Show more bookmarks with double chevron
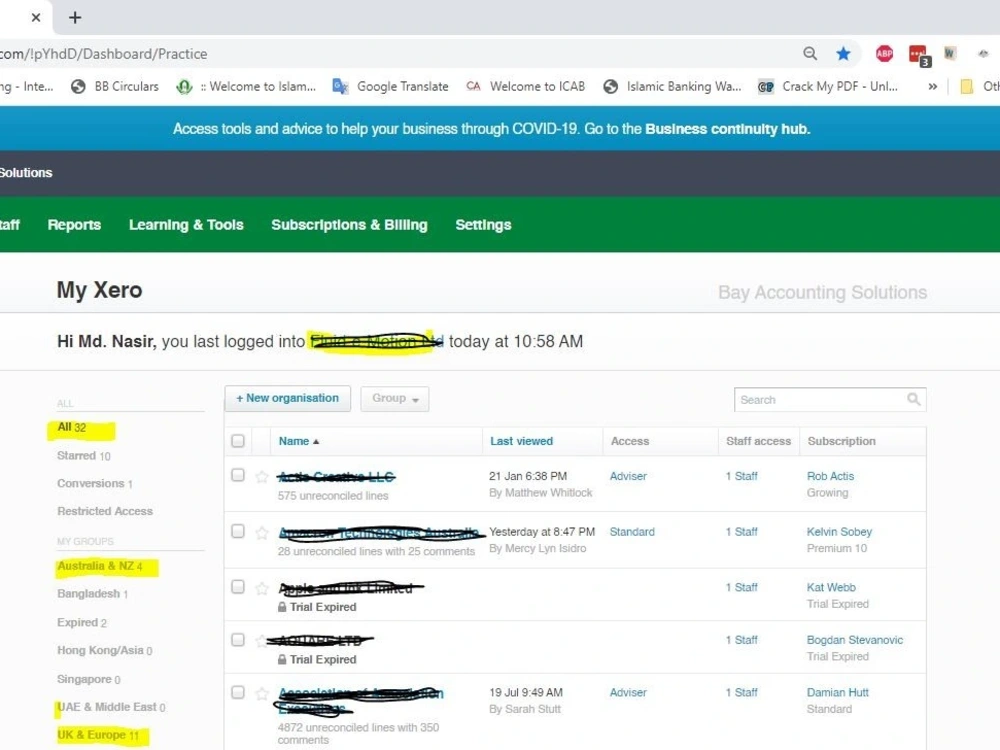The width and height of the screenshot is (1000, 750). [932, 87]
